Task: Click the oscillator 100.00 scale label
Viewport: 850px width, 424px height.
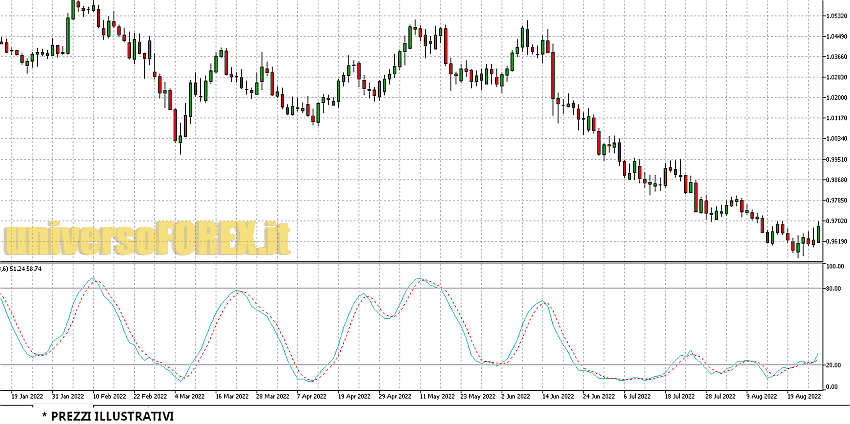Action: point(834,266)
